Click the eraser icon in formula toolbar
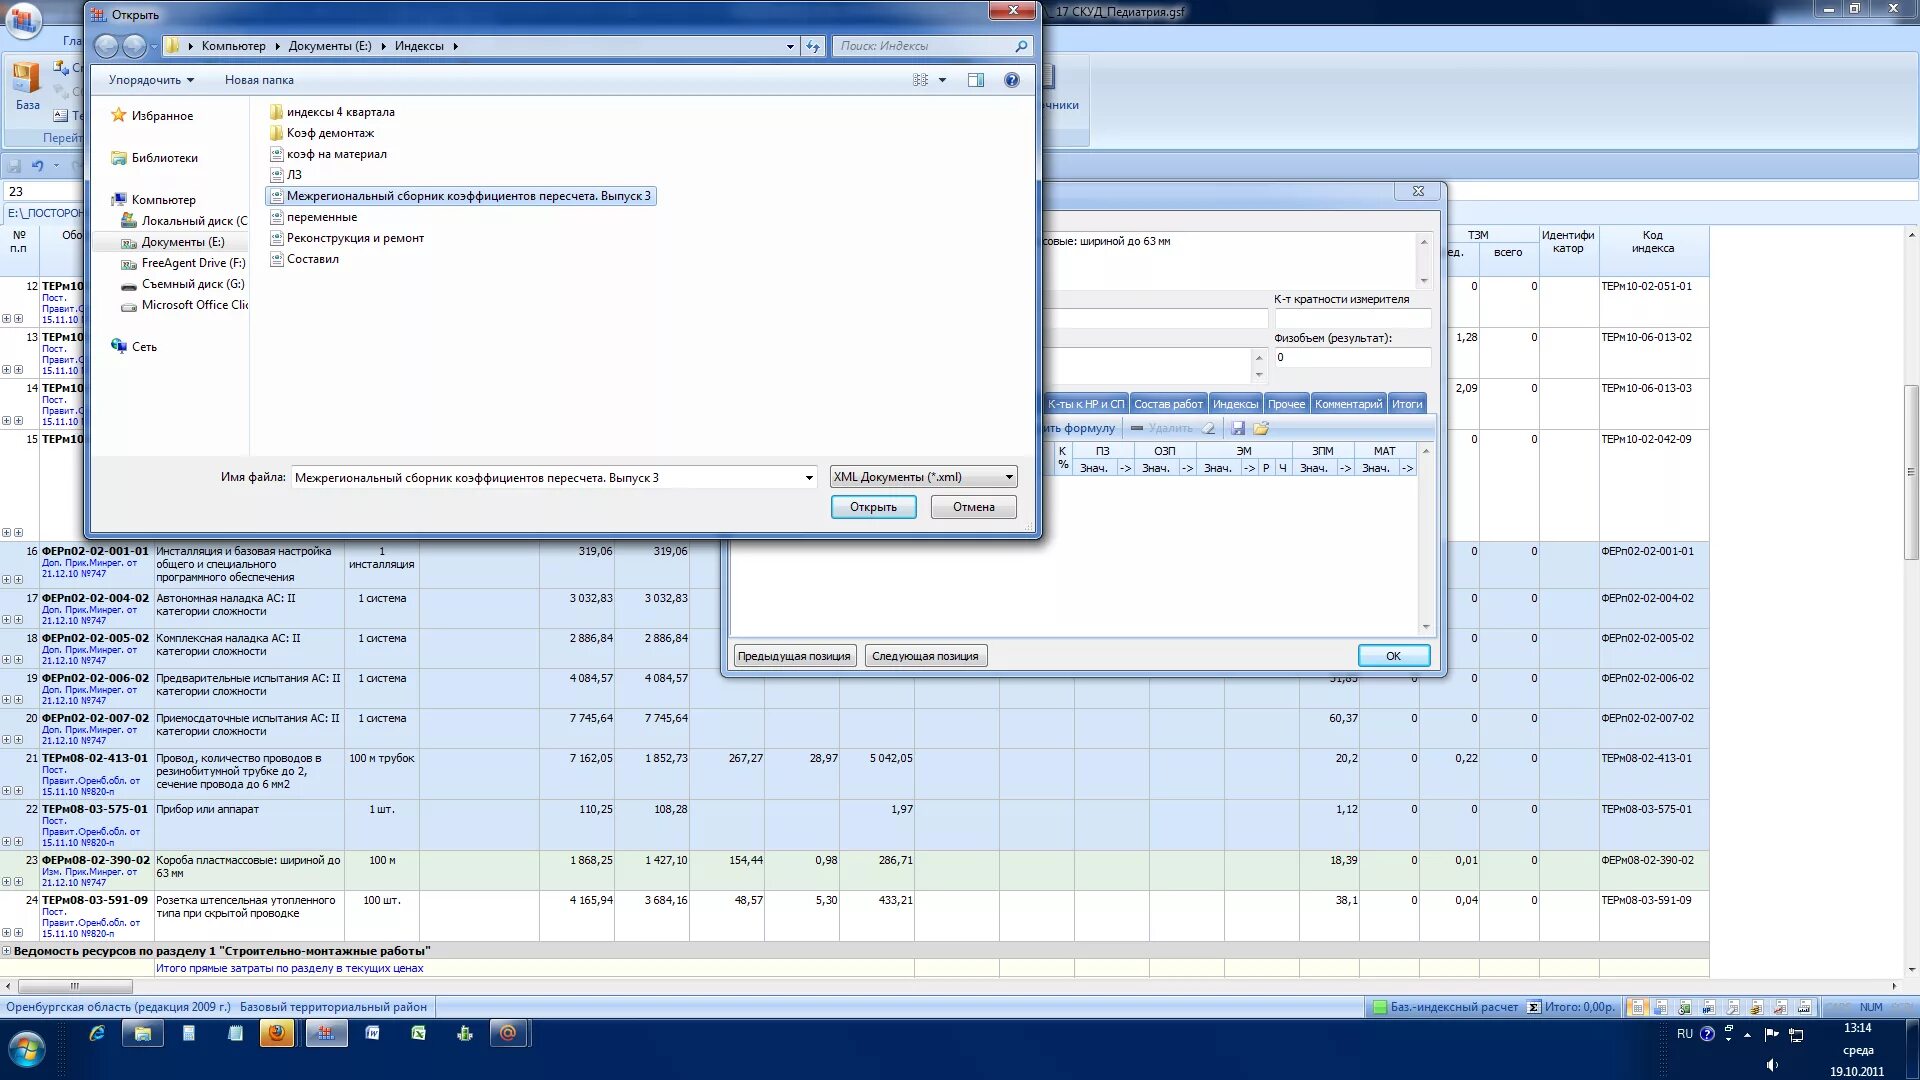This screenshot has width=1920, height=1080. [1208, 428]
